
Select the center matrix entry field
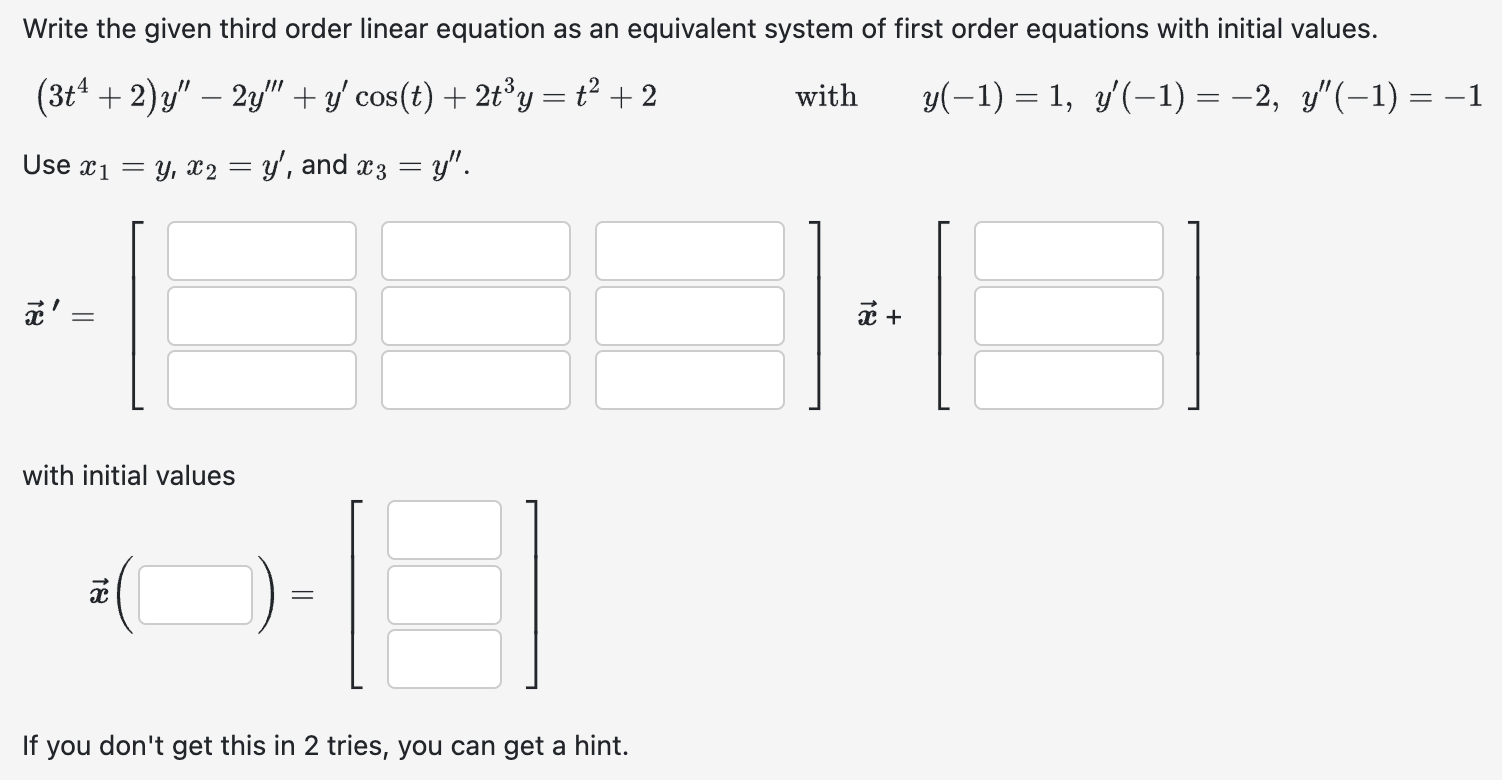(475, 315)
